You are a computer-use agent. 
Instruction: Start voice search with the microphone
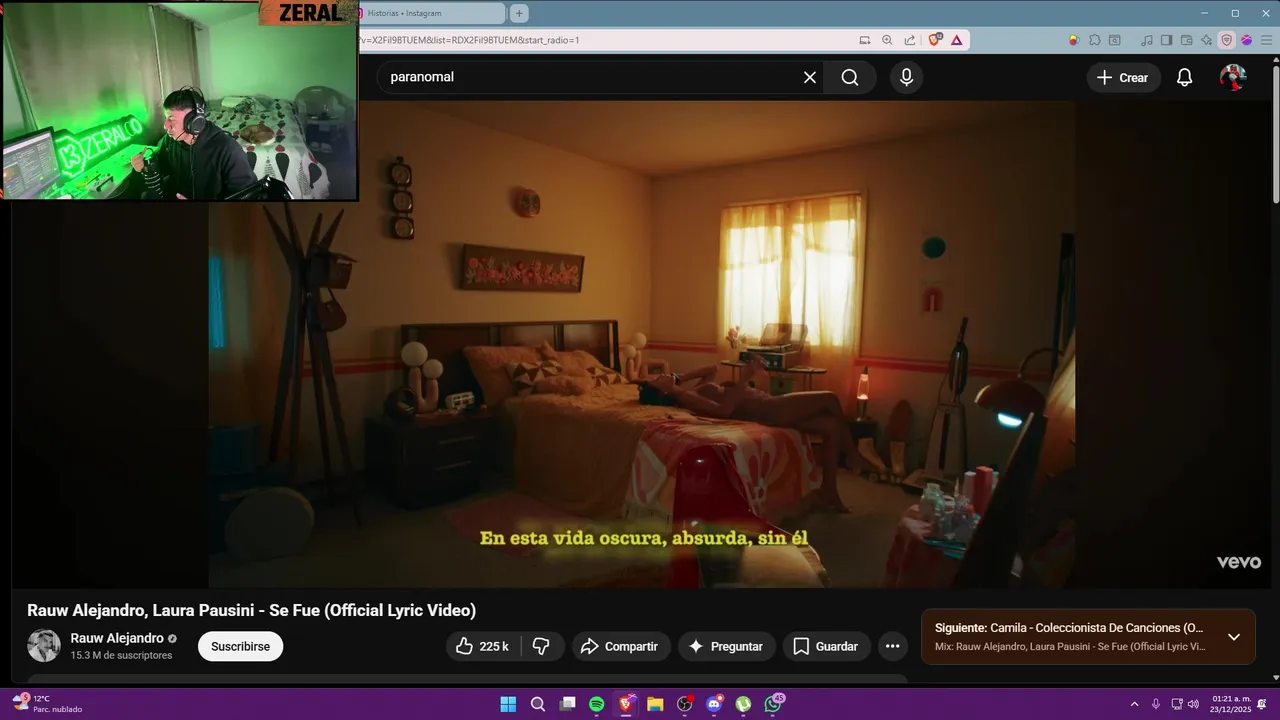[x=906, y=77]
